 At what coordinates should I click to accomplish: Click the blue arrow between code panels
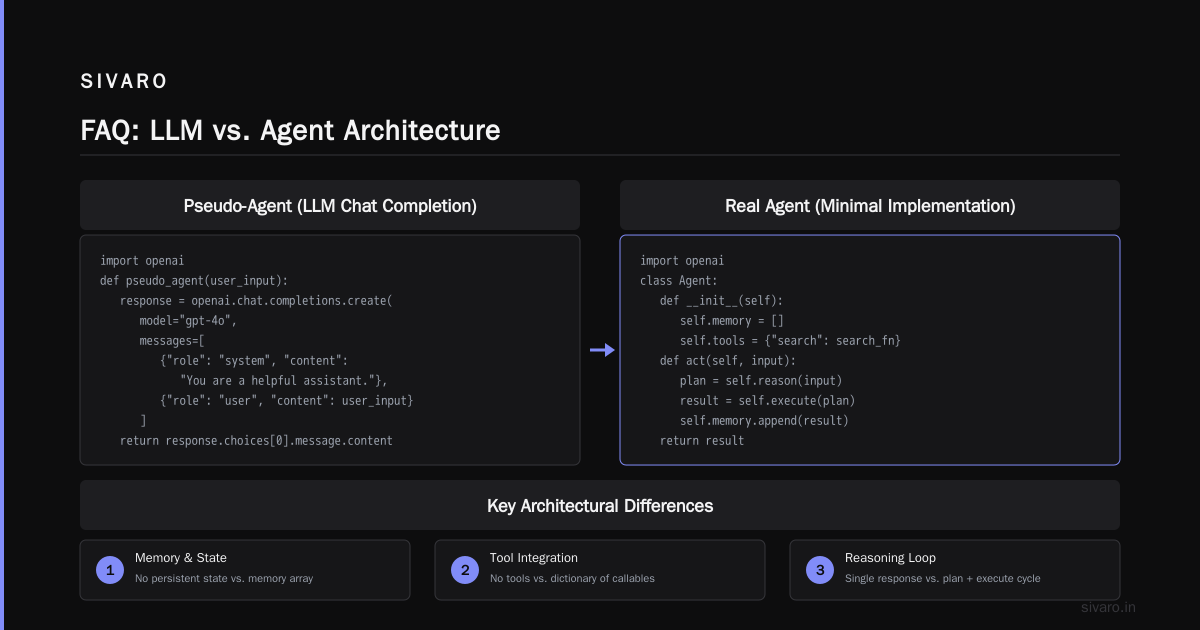click(602, 350)
